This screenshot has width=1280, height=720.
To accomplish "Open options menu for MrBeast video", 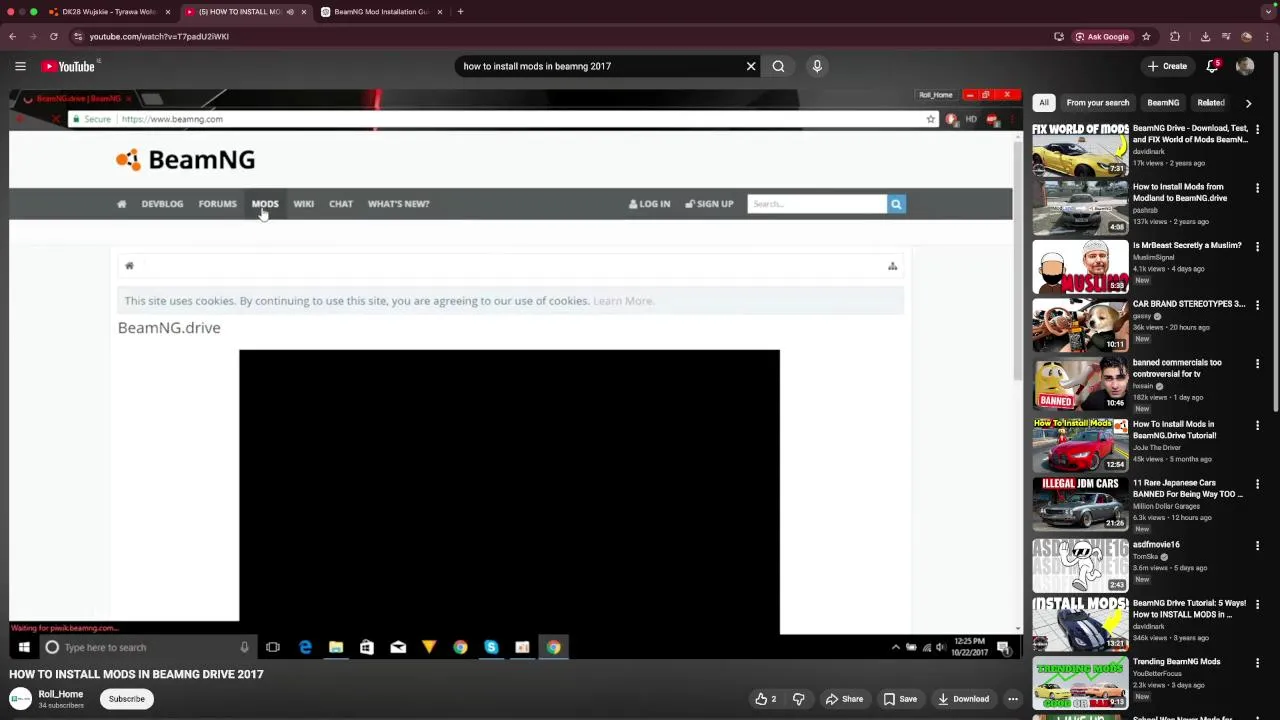I will (x=1257, y=246).
